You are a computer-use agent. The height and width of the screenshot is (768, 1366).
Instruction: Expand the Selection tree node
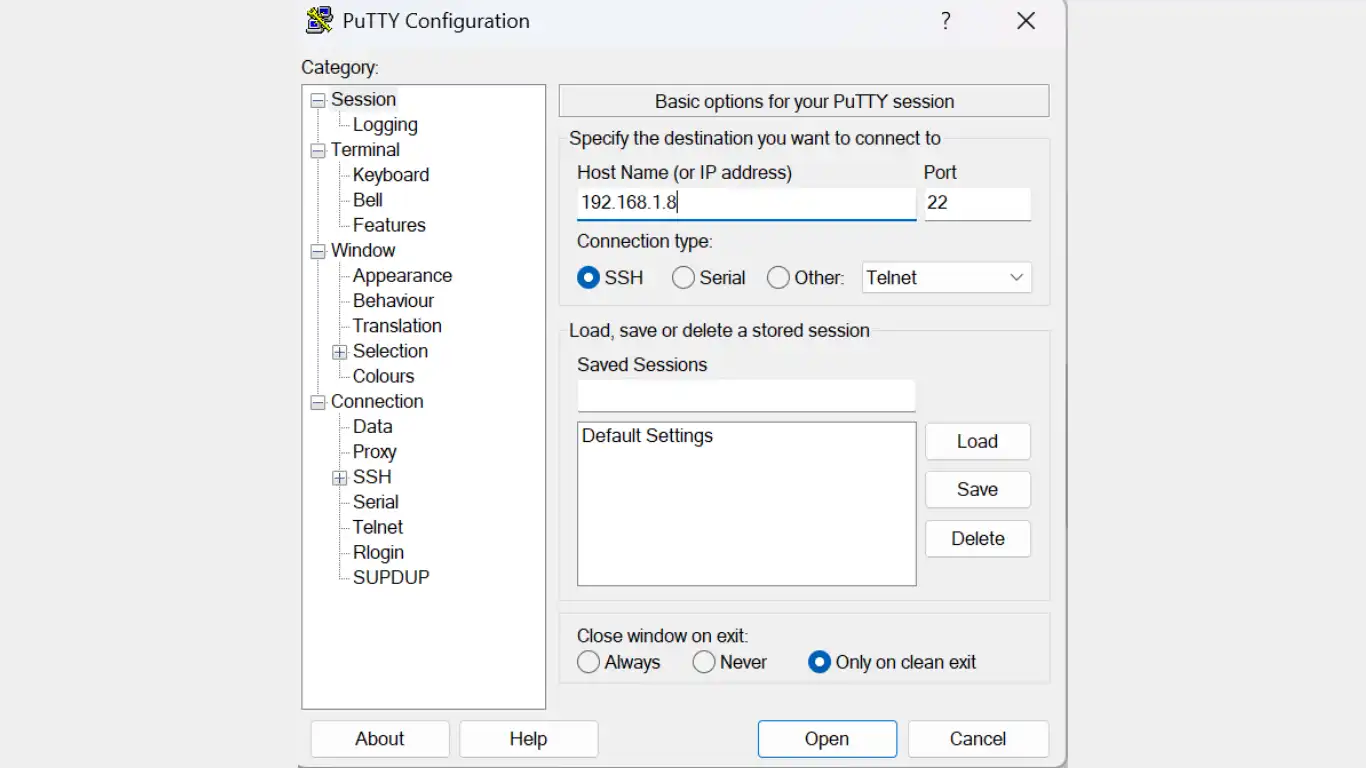pyautogui.click(x=340, y=352)
